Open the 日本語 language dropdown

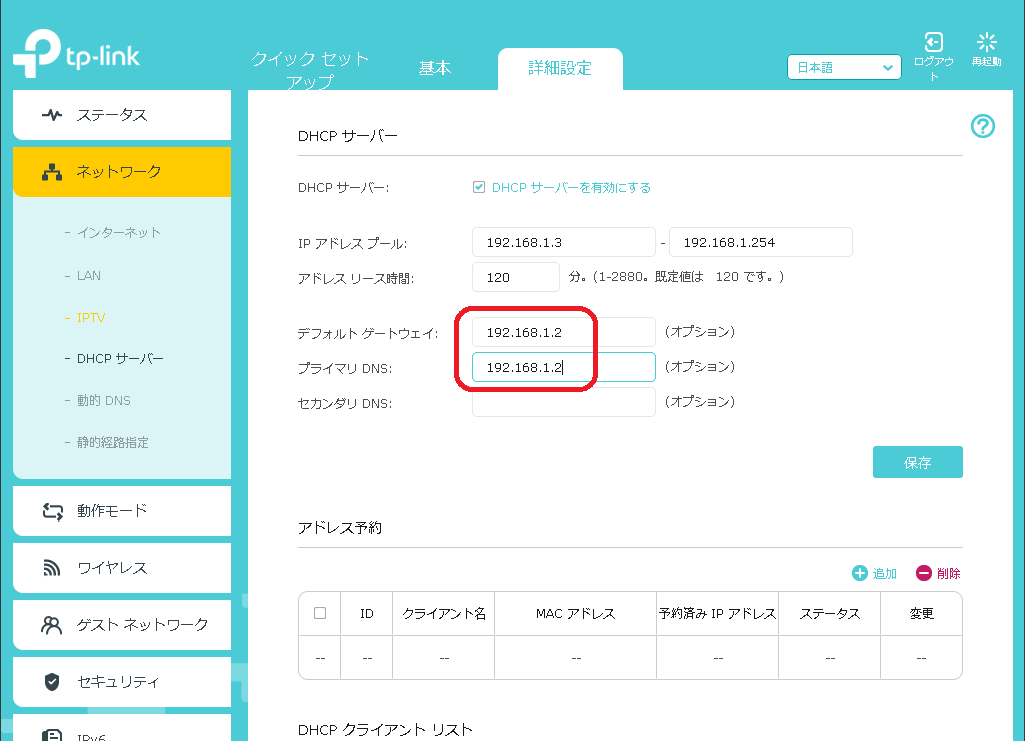844,68
